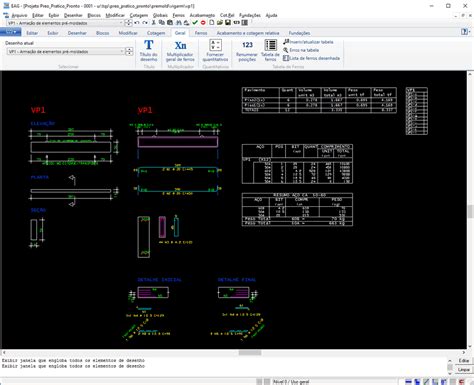
Task: Select the Fornecer quantitativos icon
Action: (x=215, y=50)
